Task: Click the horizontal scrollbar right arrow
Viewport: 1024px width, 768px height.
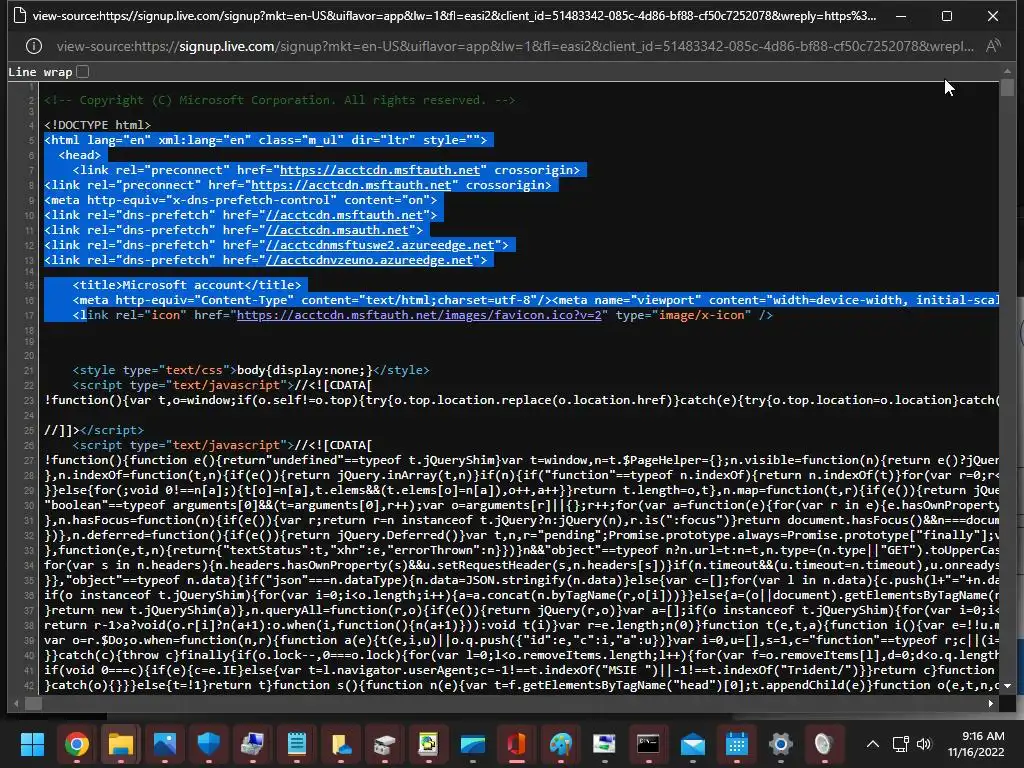Action: pos(991,703)
